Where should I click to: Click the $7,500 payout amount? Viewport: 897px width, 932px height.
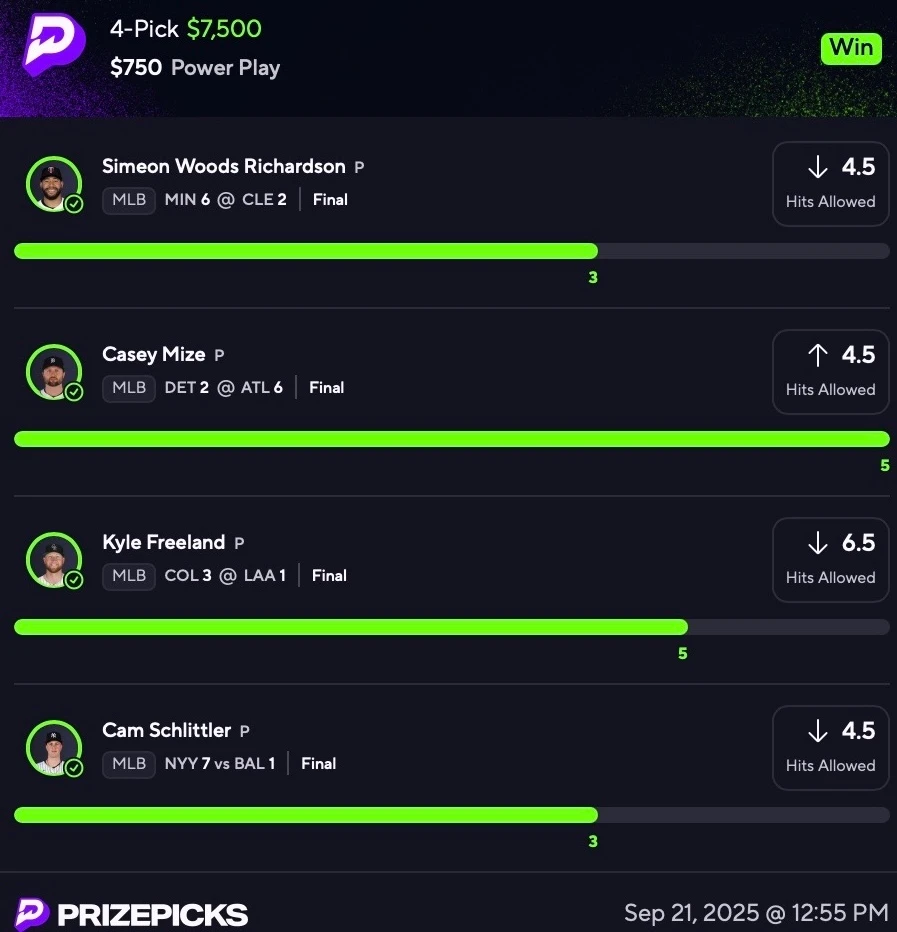point(224,29)
